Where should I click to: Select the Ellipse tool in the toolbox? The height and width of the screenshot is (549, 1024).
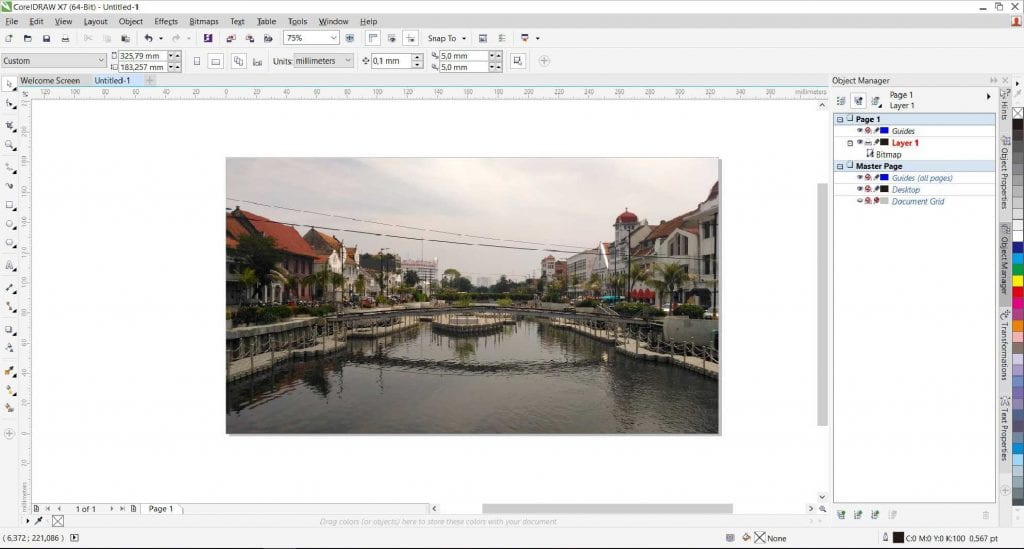(x=10, y=224)
